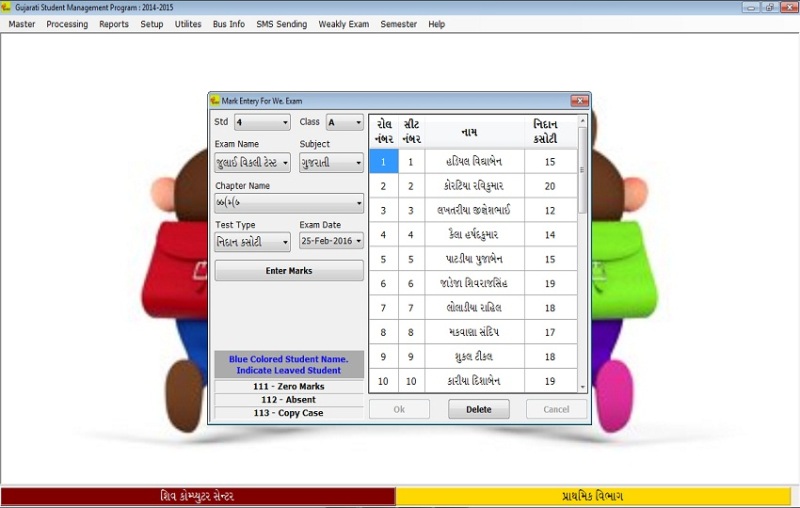Select the marks cell of roll number 2
The width and height of the screenshot is (800, 508).
(x=549, y=186)
